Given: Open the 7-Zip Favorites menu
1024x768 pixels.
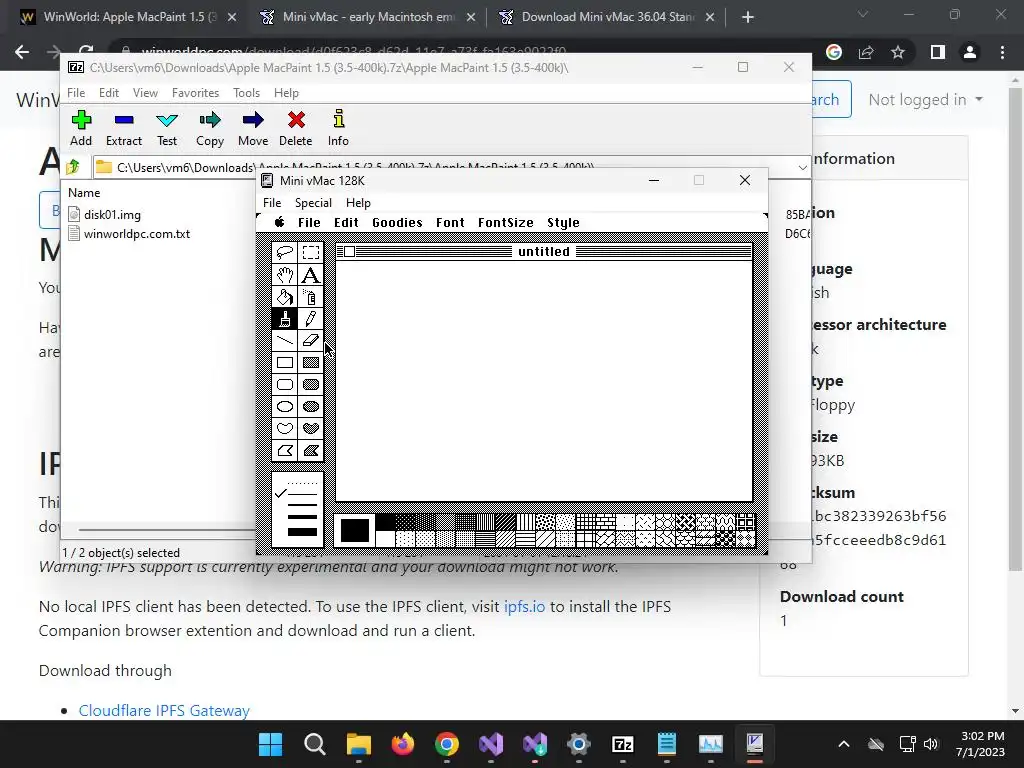Looking at the screenshot, I should tap(195, 93).
